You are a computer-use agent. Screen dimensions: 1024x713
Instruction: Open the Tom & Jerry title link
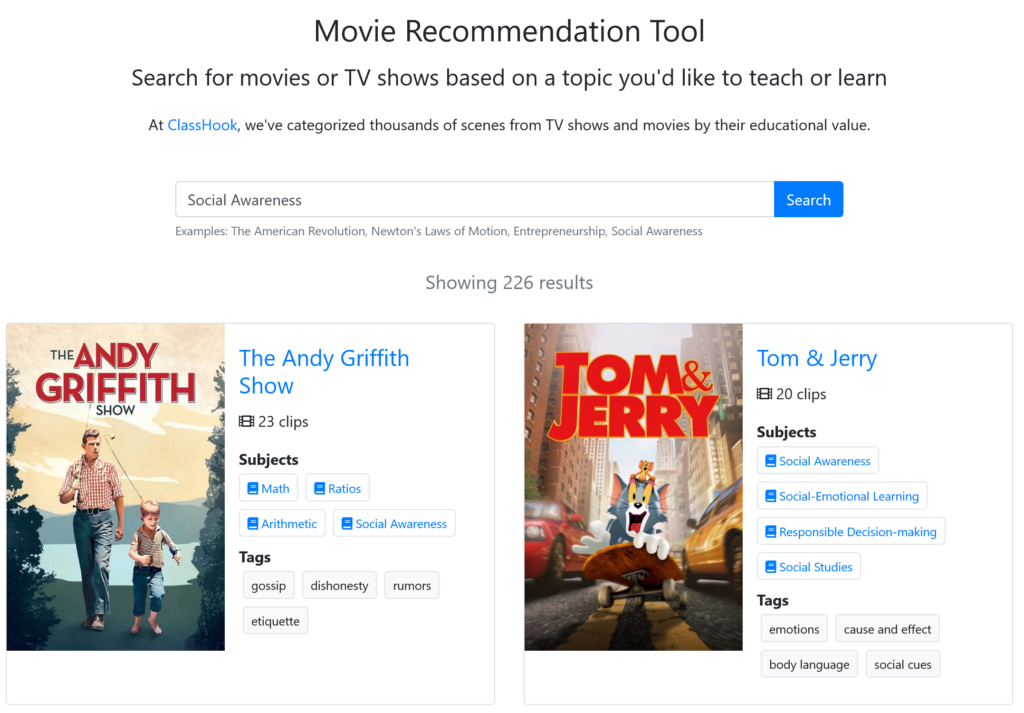(x=816, y=358)
